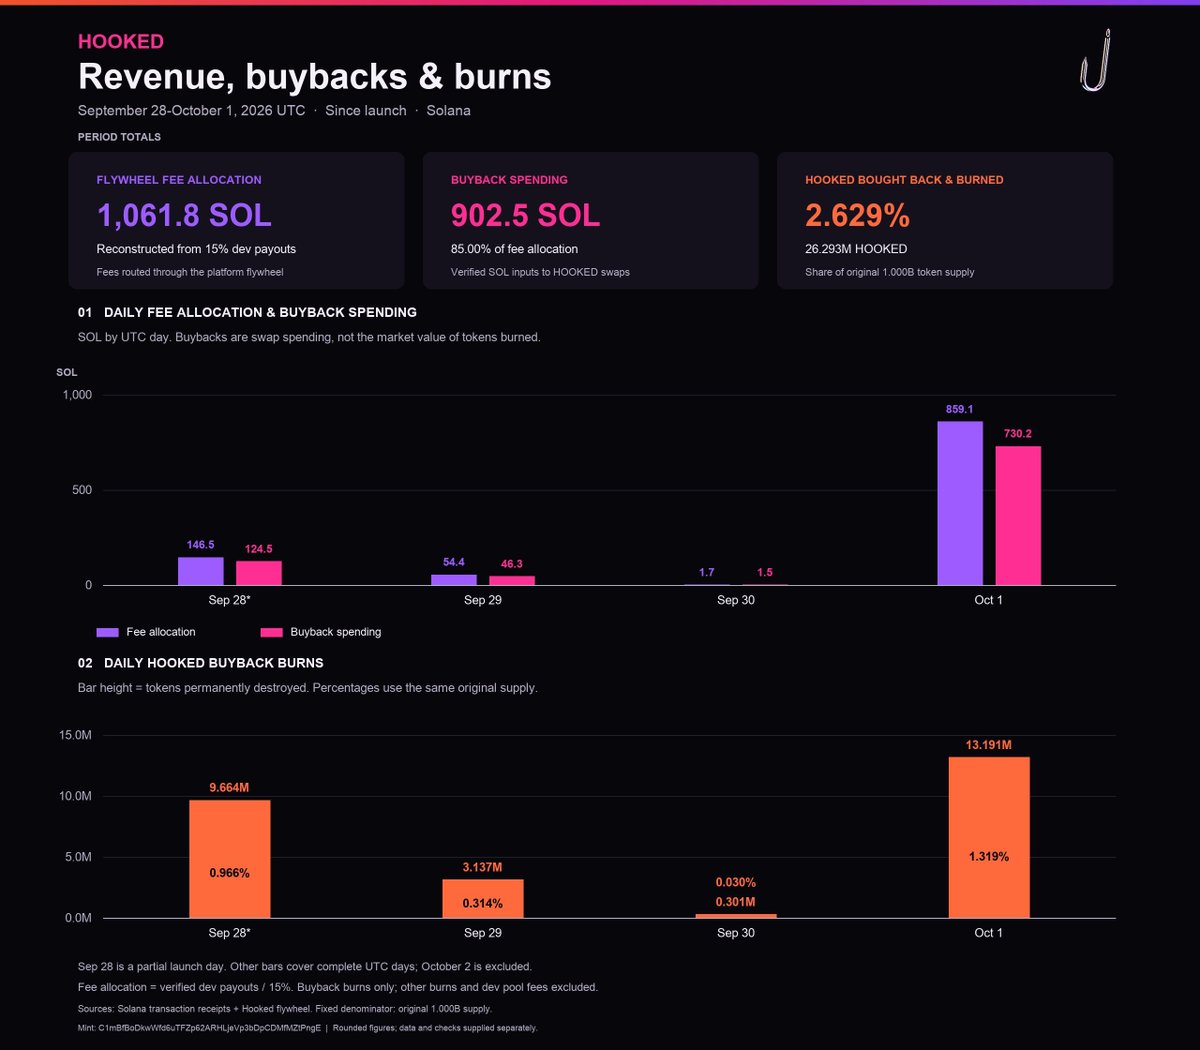Click the Sep 28 purple fee allocation bar
The image size is (1200, 1050).
201,571
